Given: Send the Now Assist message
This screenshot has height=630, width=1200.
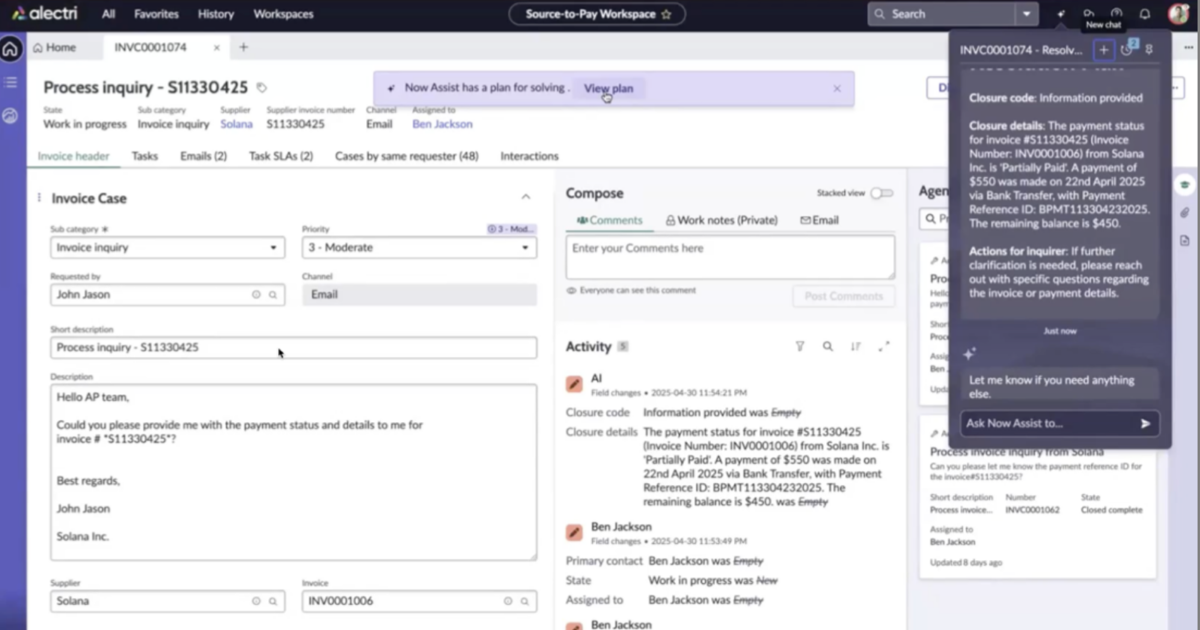Looking at the screenshot, I should click(x=1146, y=423).
